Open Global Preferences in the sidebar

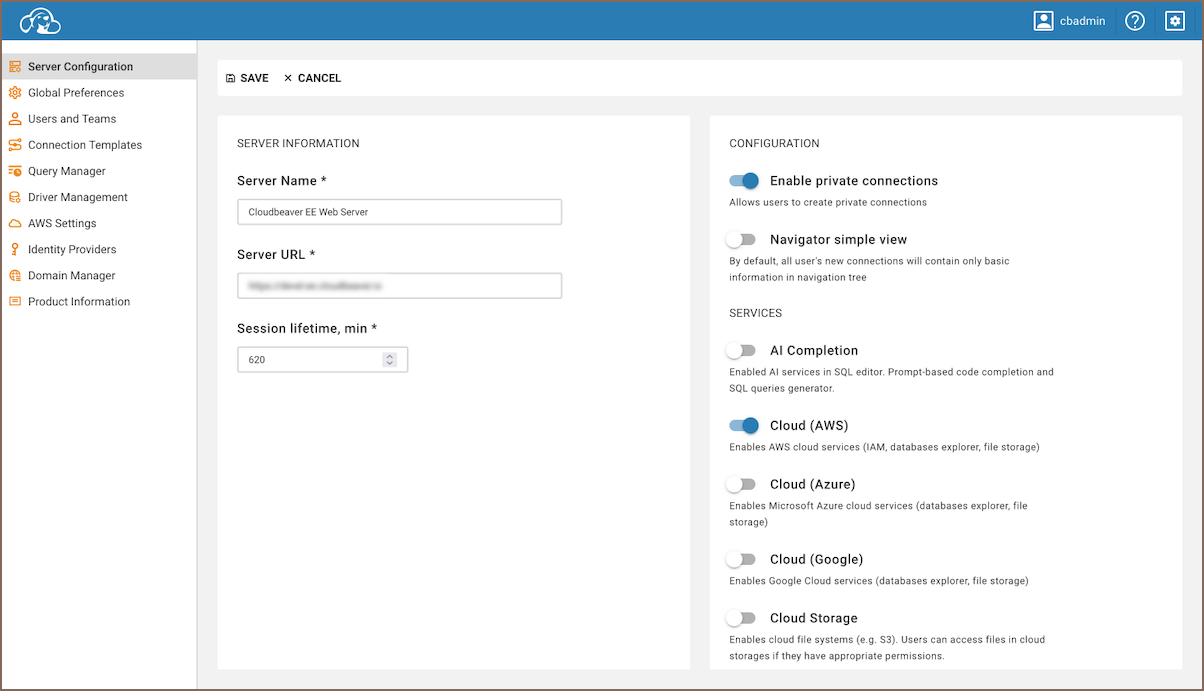coord(76,93)
